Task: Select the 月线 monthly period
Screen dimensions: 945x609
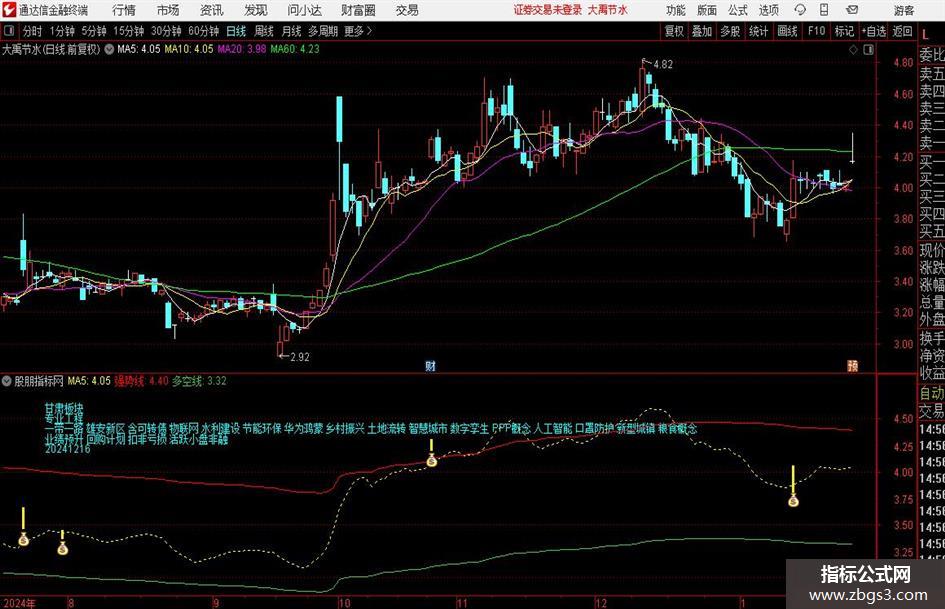Action: click(x=291, y=31)
